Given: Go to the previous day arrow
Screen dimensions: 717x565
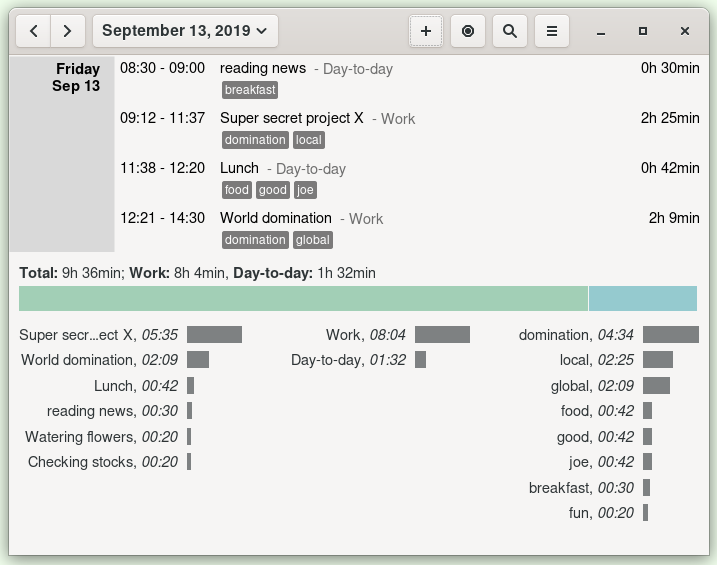Looking at the screenshot, I should (34, 31).
